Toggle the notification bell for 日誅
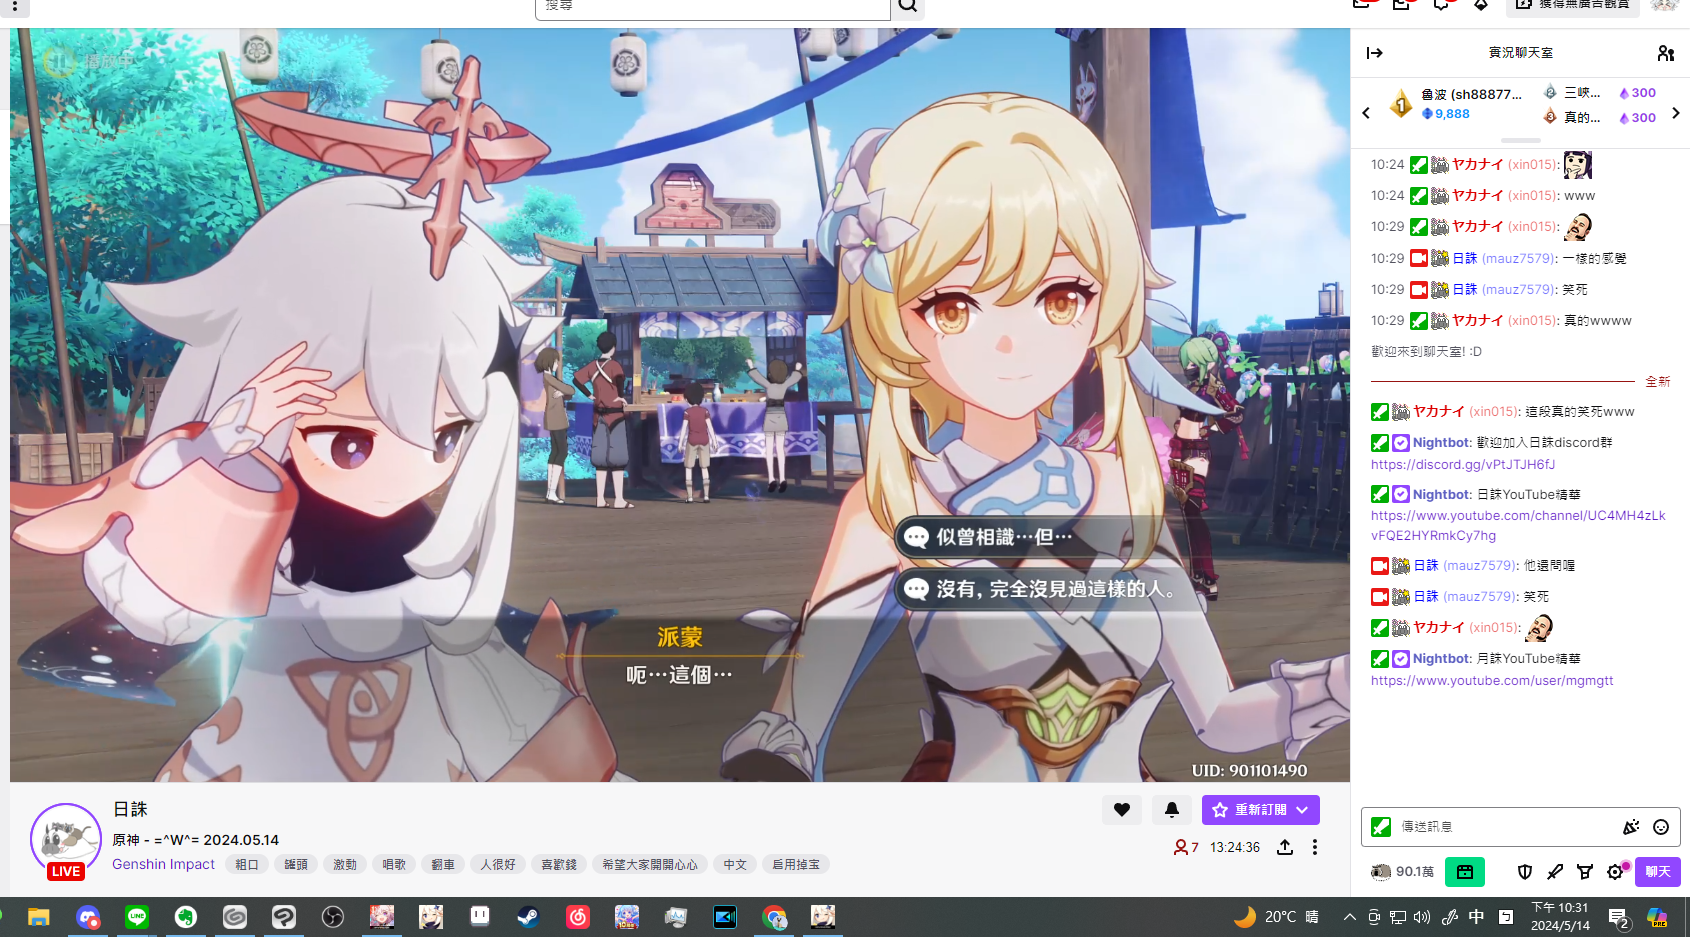Screen dimensions: 1690x937 tap(1172, 810)
